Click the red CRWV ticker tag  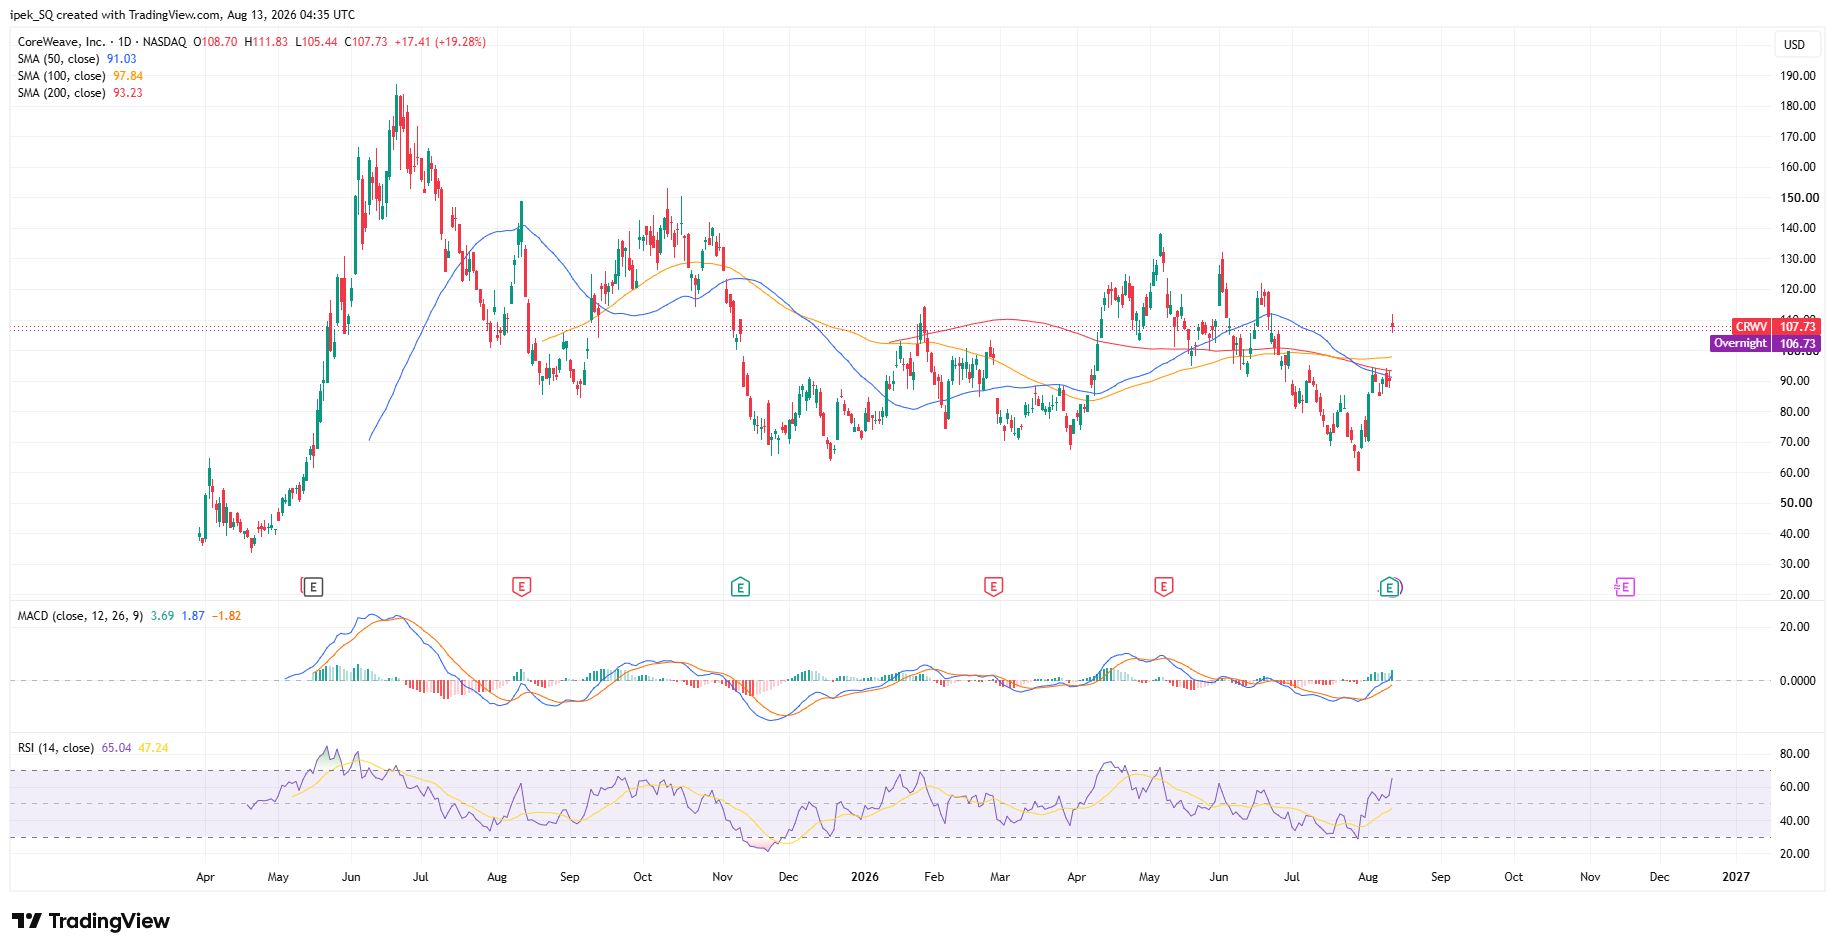click(1751, 327)
